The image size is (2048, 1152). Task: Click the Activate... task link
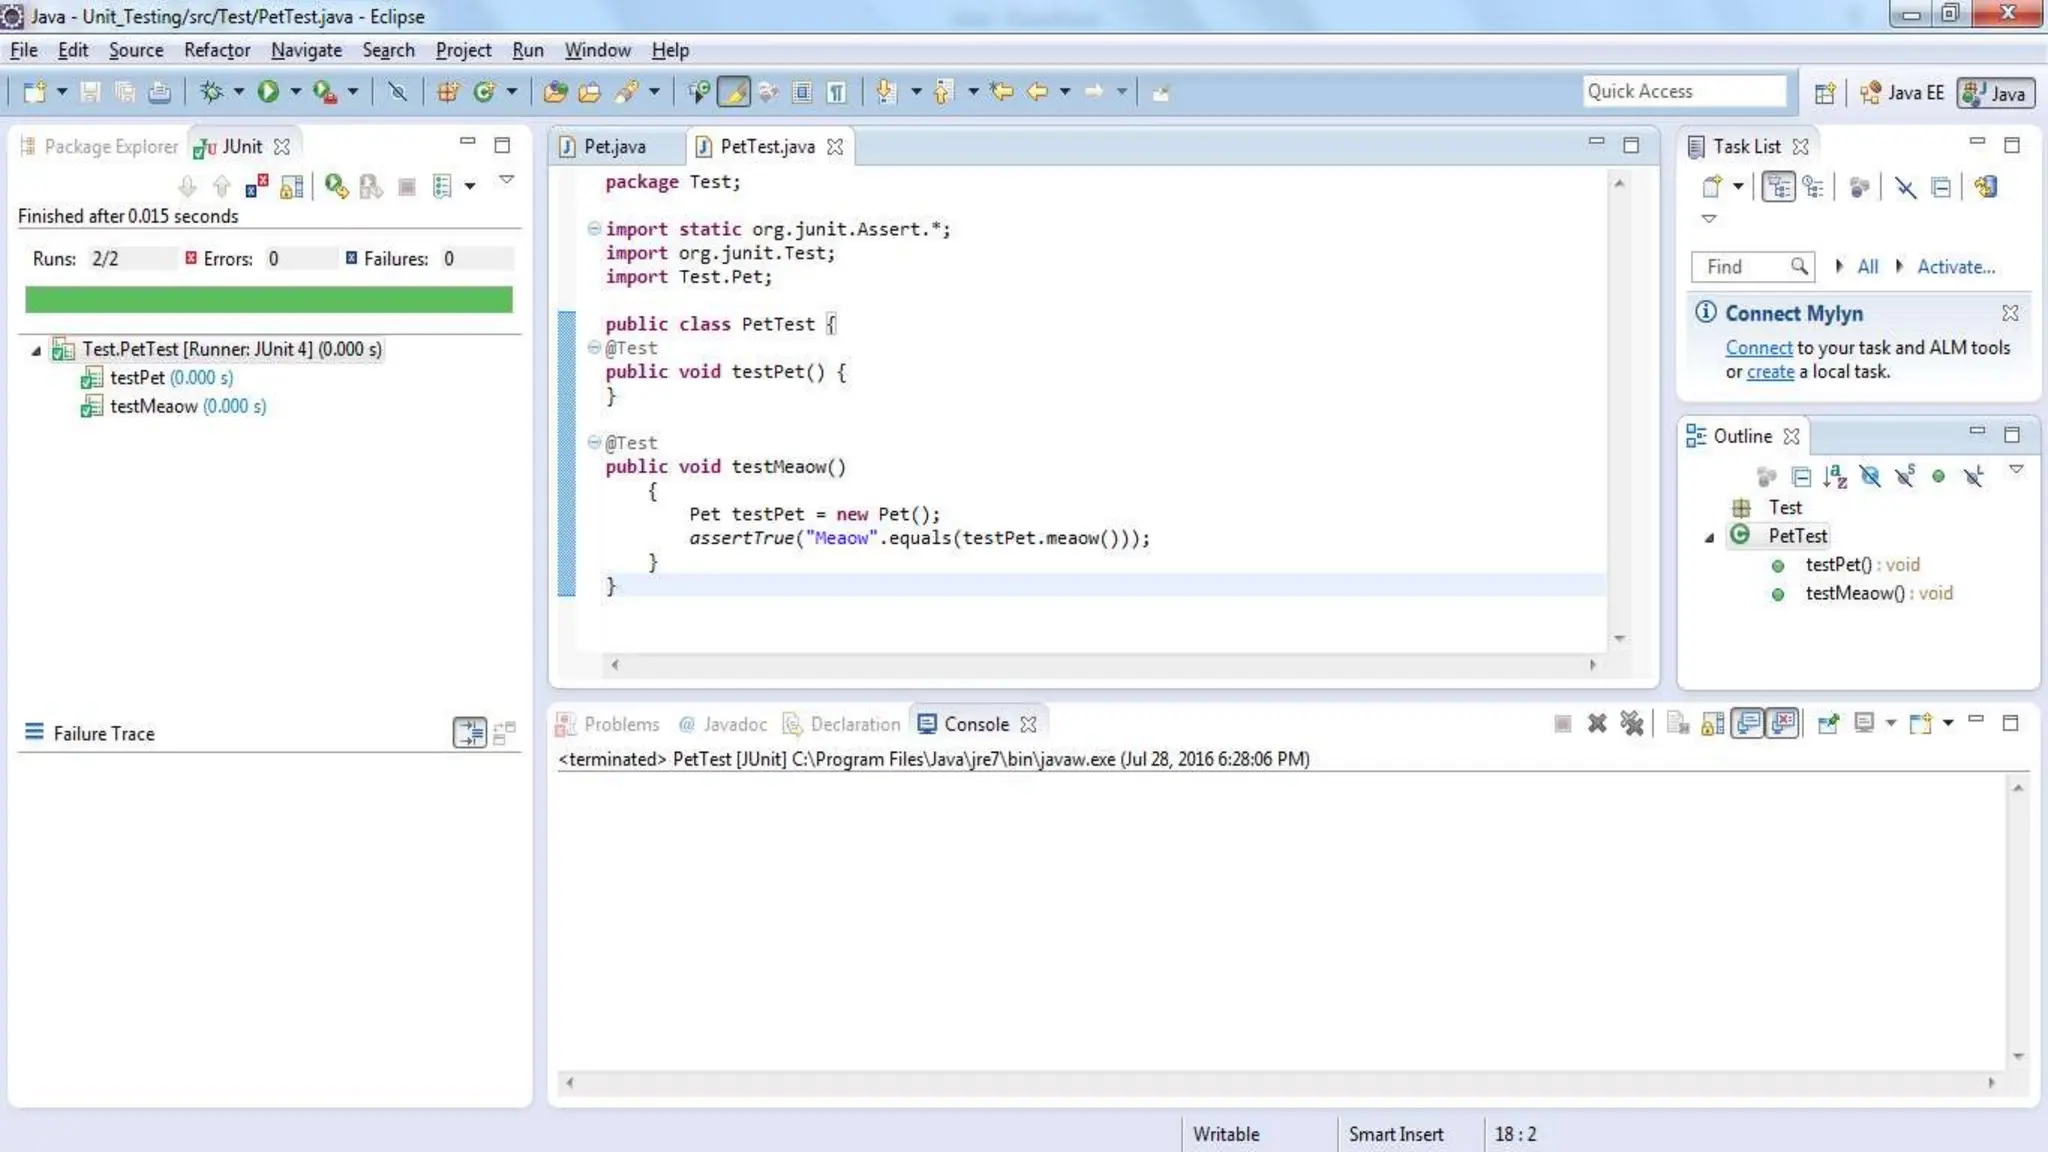tap(1955, 267)
